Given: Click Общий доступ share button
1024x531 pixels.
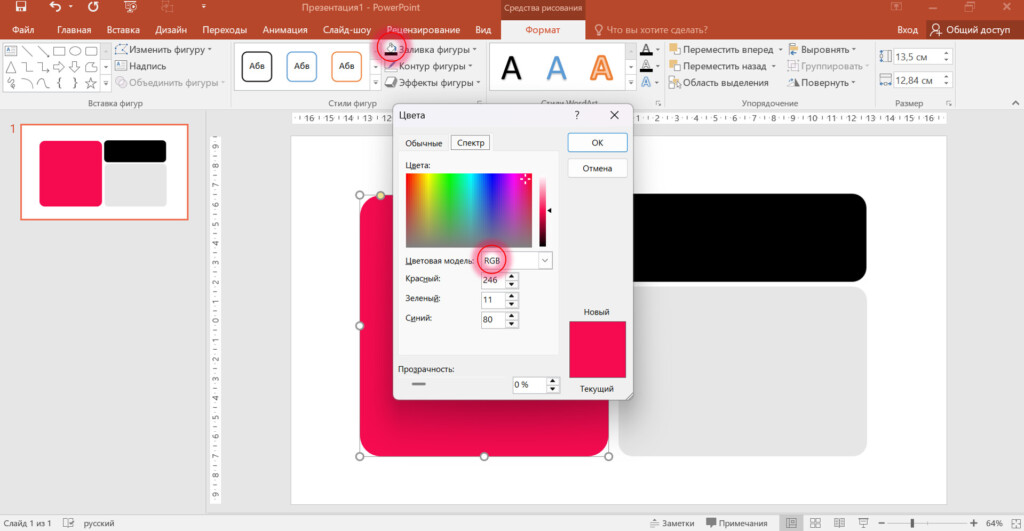Looking at the screenshot, I should tap(970, 29).
